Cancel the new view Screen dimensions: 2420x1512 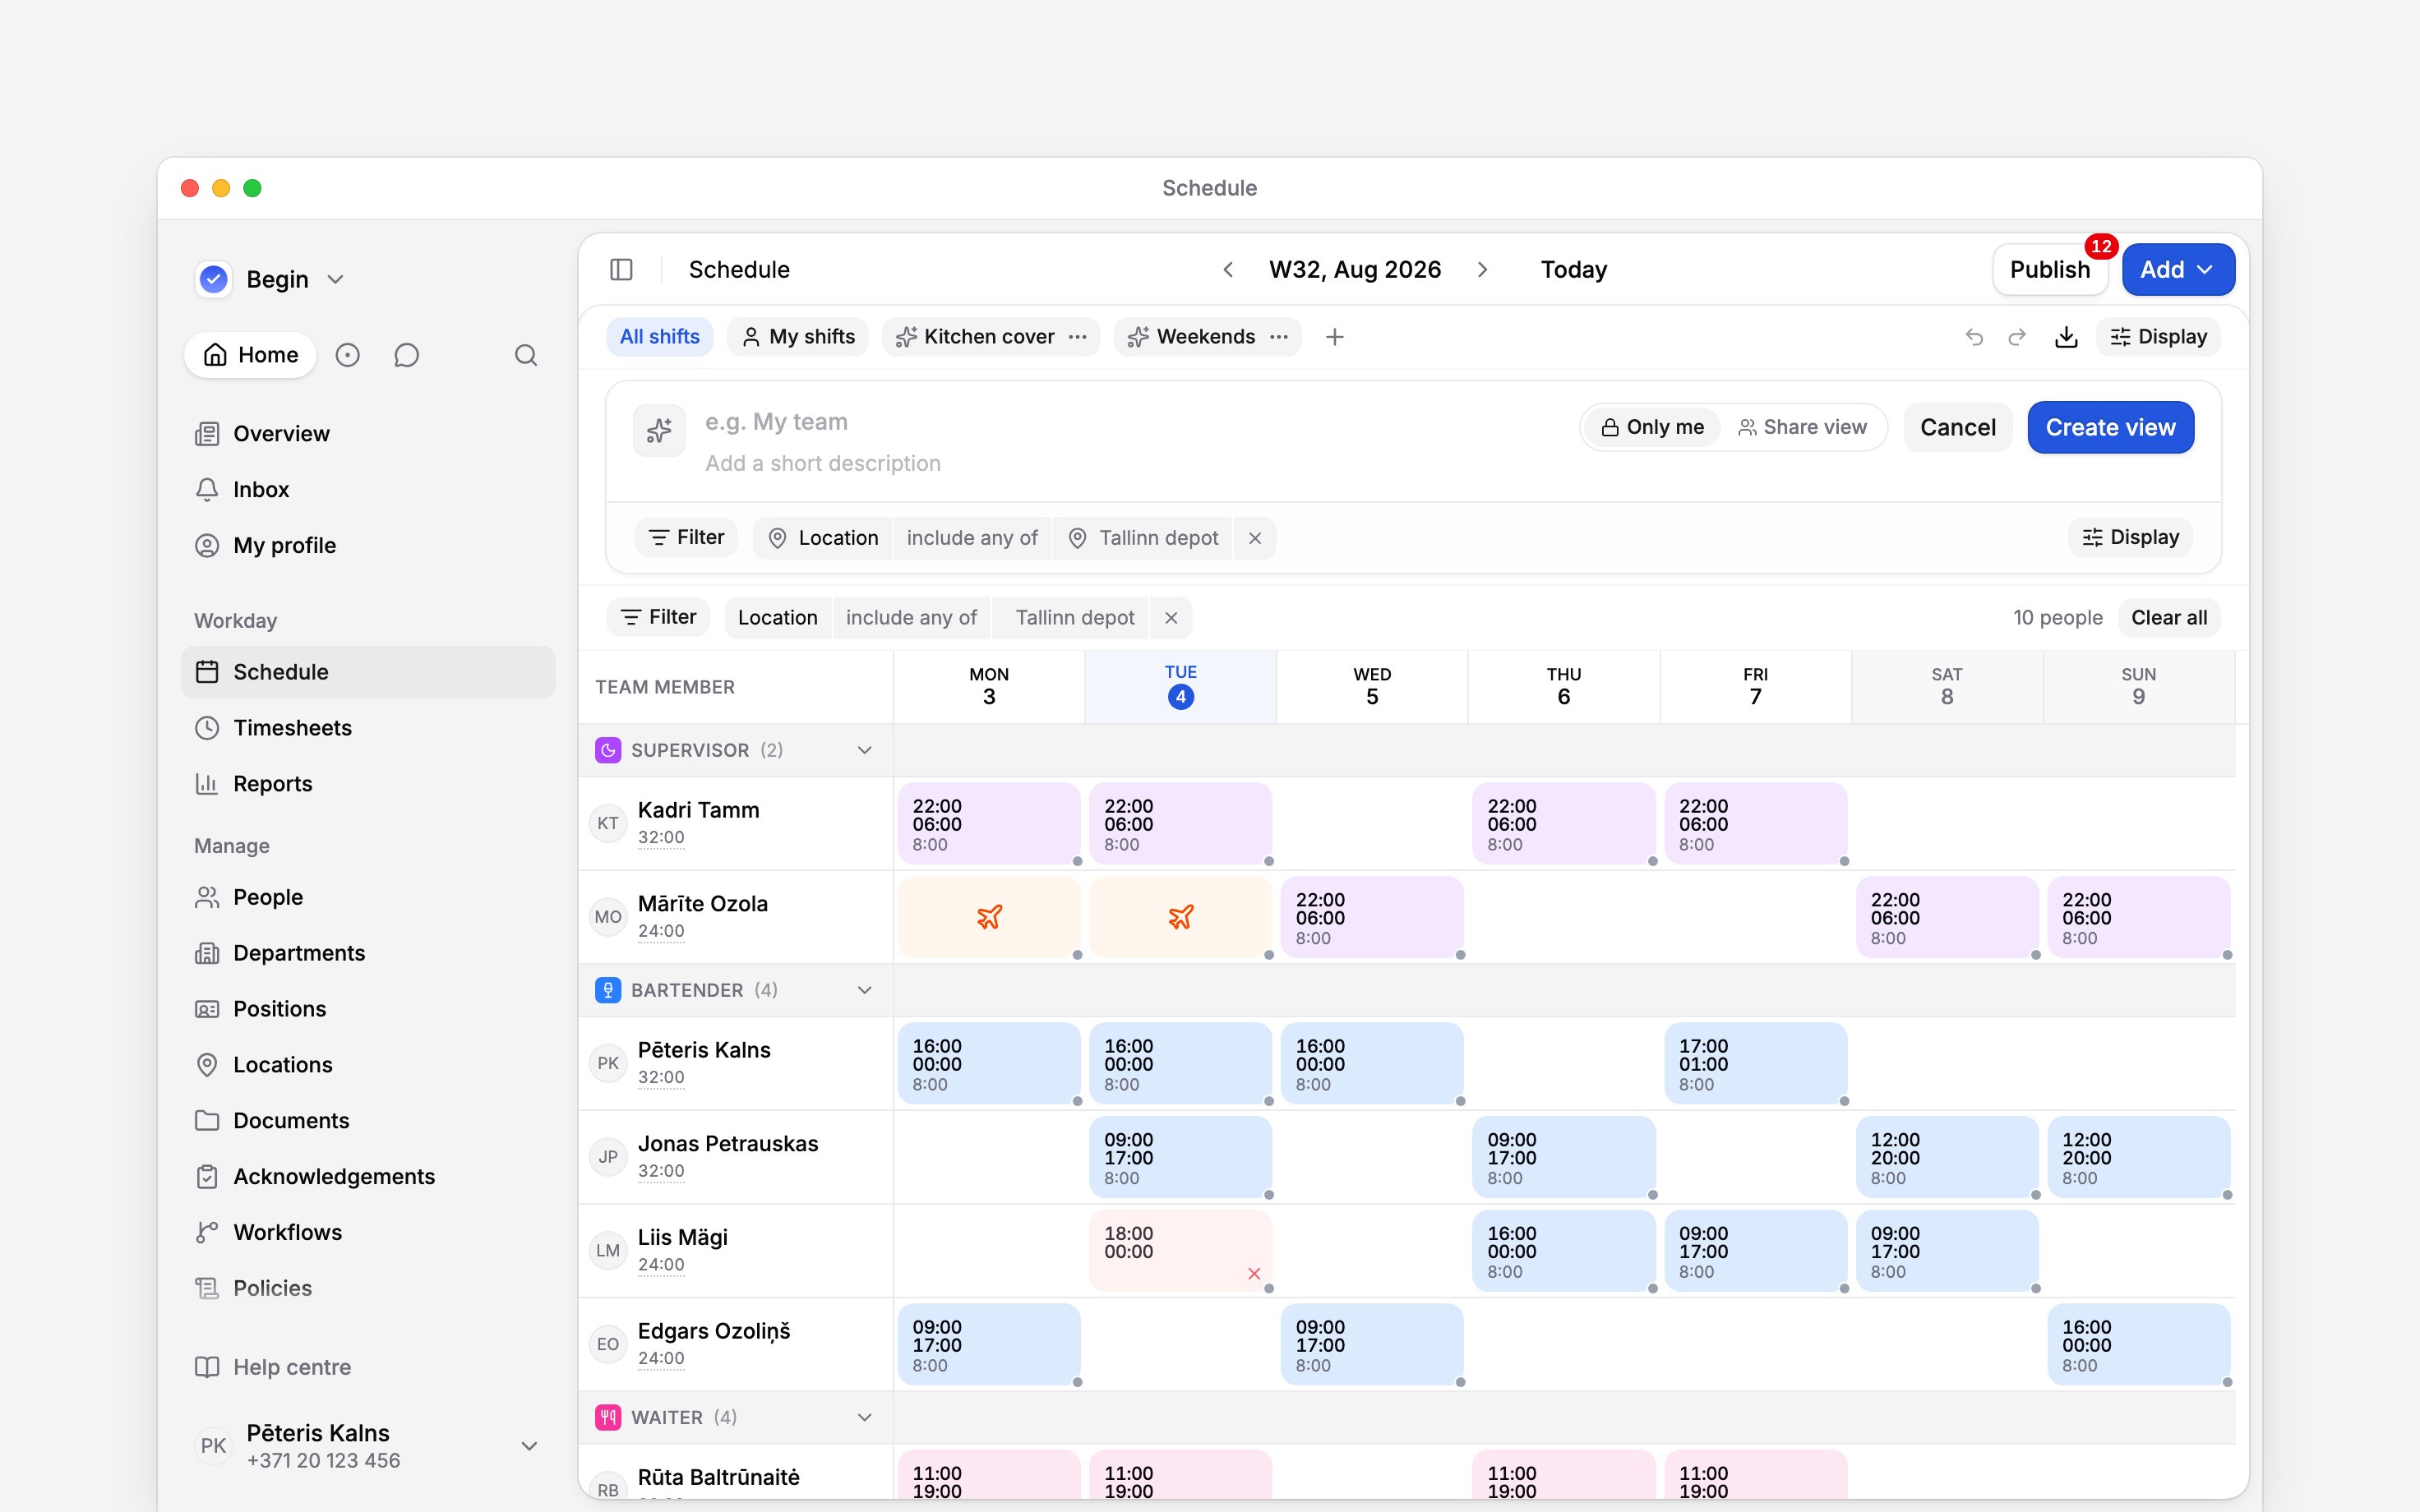[x=1957, y=428]
